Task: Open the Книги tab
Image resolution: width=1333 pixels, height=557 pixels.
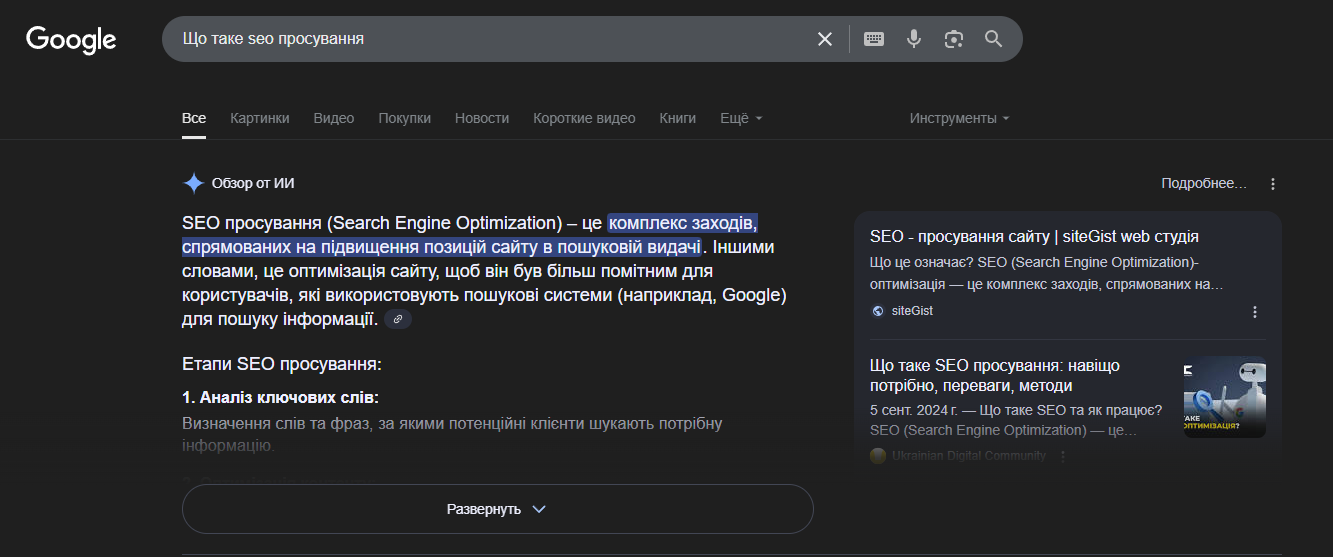Action: coord(678,118)
